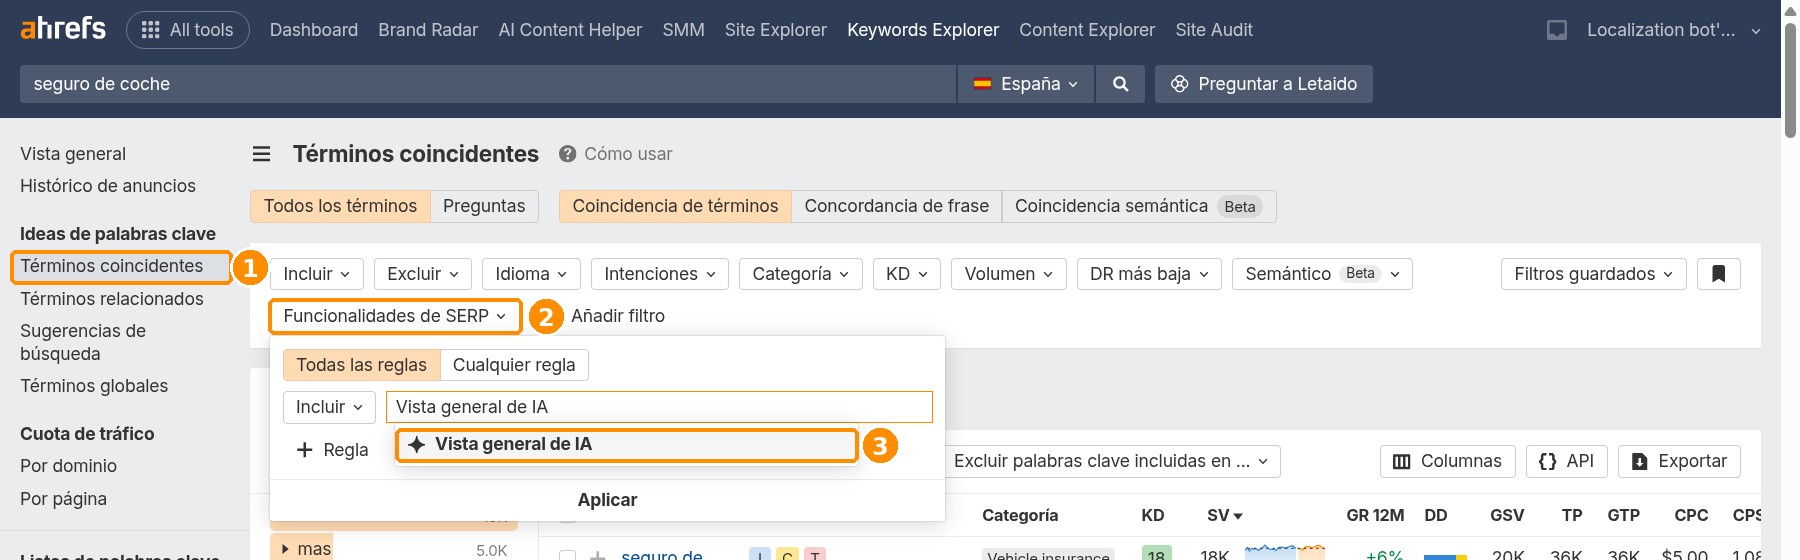1800x560 pixels.
Task: Select Términos coincidentes in sidebar
Action: [112, 266]
